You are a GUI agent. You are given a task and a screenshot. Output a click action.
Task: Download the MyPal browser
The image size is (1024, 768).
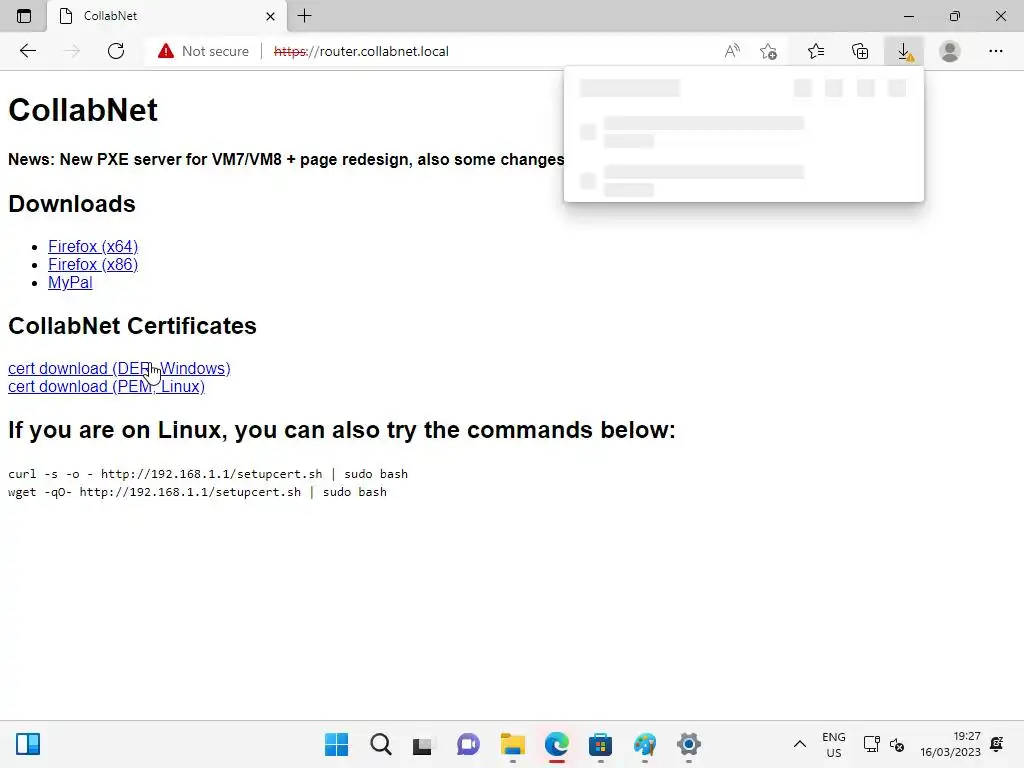click(x=70, y=283)
